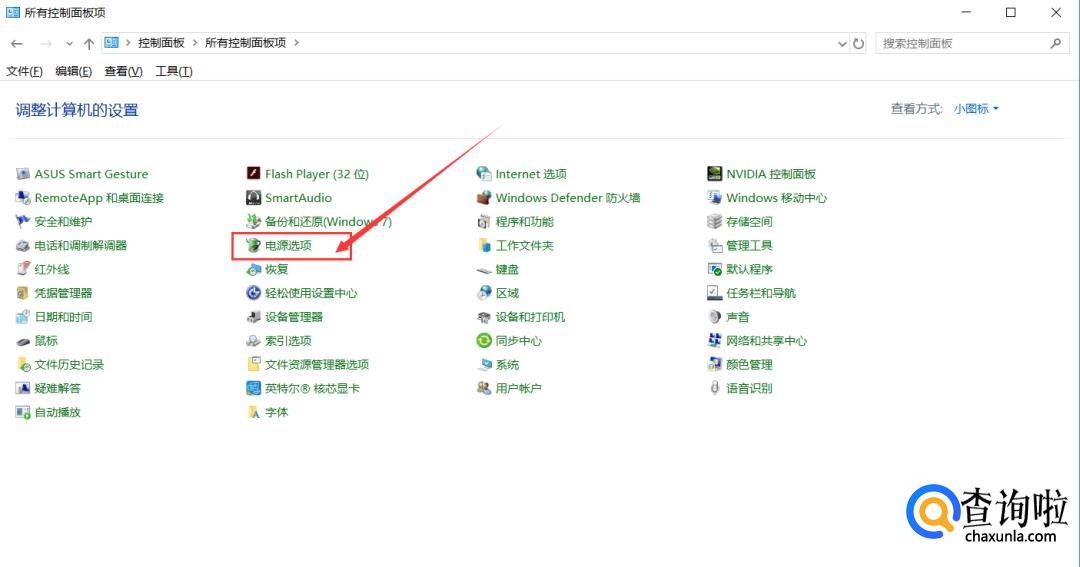Image resolution: width=1080 pixels, height=567 pixels.
Task: Open the 自动播放 icon
Action: [x=23, y=412]
